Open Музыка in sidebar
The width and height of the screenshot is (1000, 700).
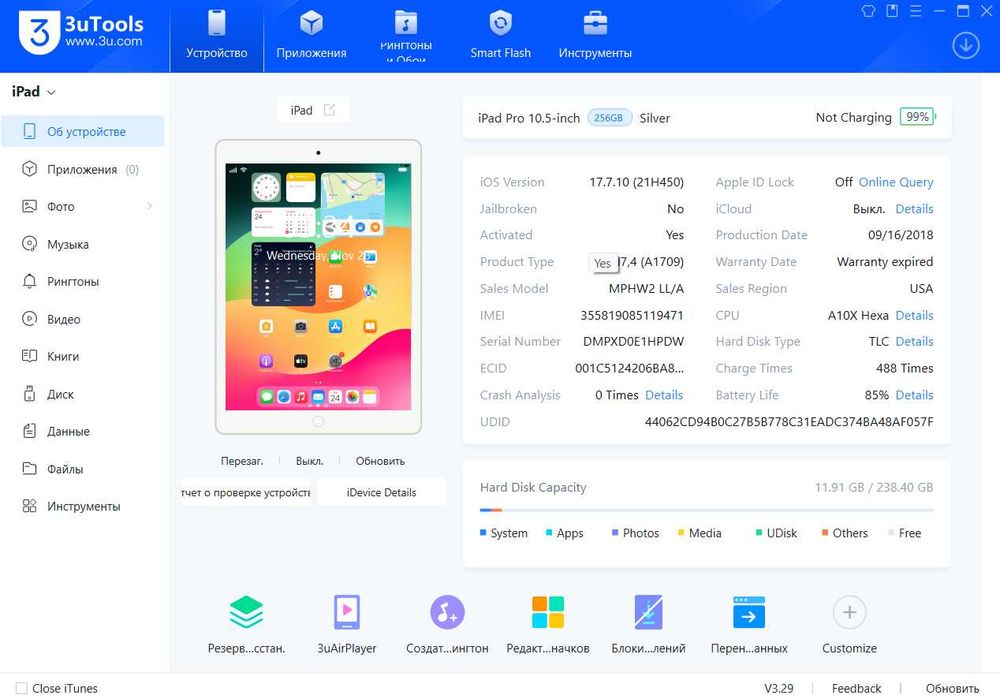click(83, 244)
